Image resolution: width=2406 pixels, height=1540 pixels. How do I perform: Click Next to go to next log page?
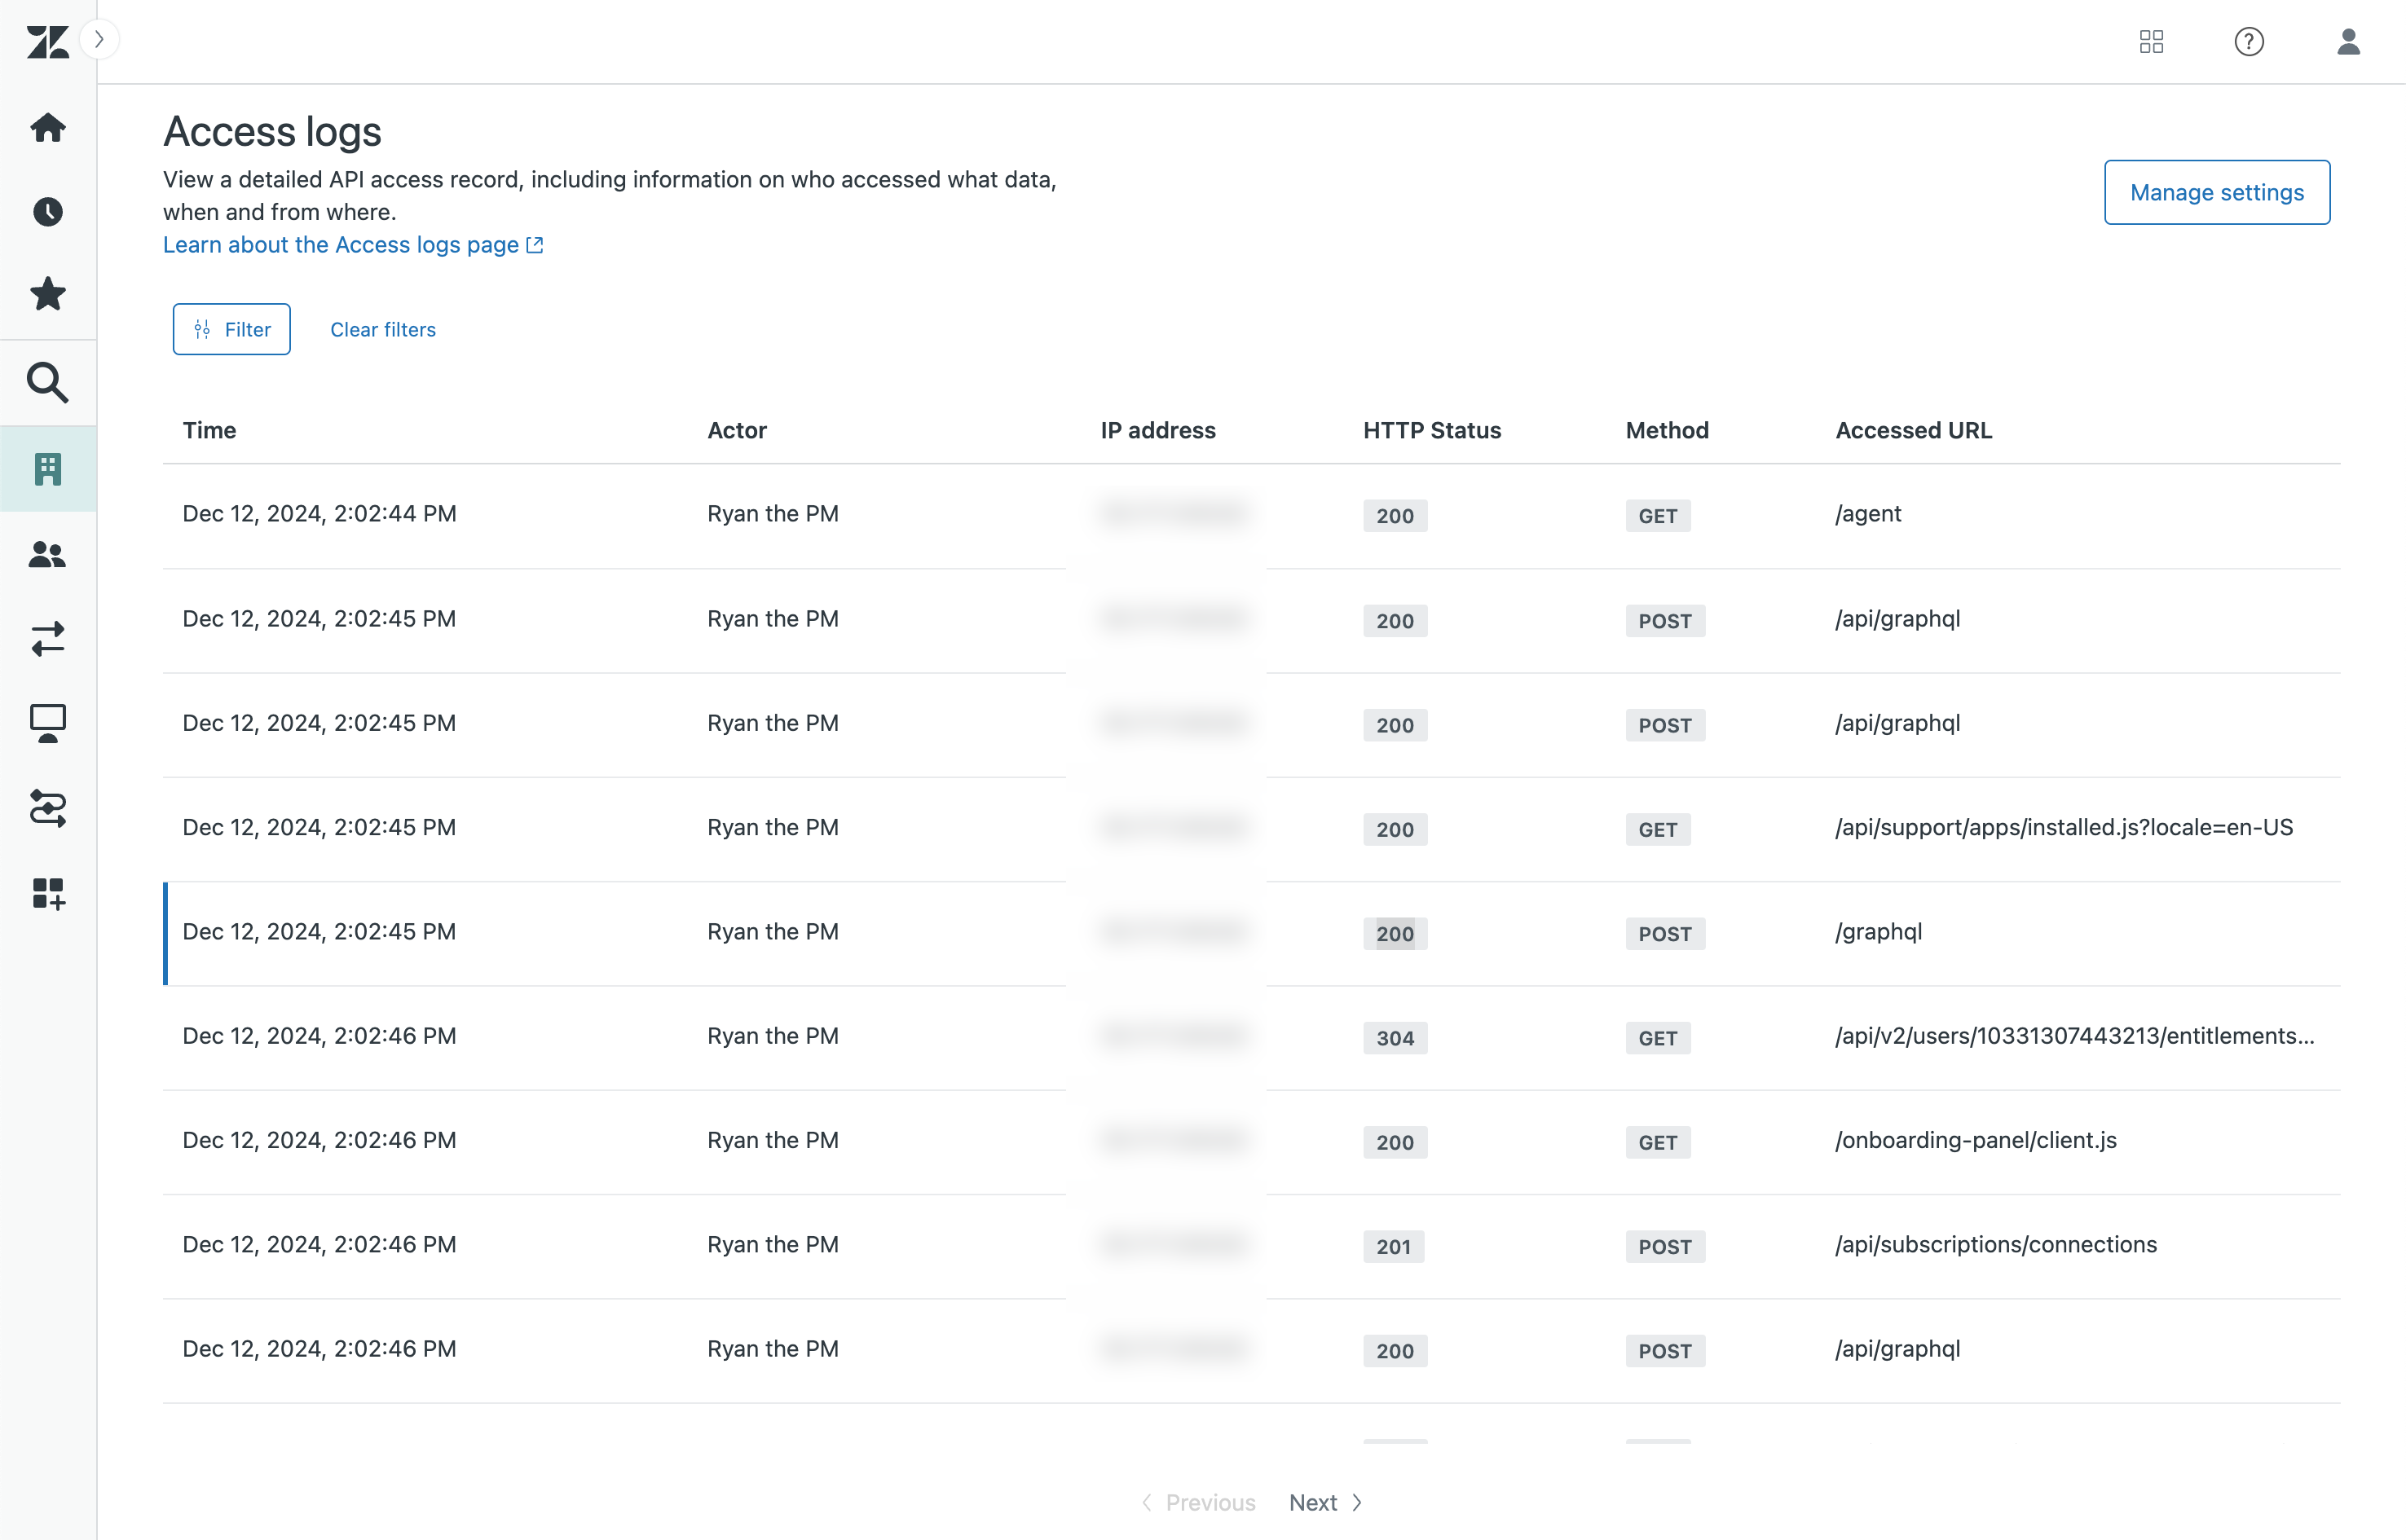(x=1326, y=1502)
